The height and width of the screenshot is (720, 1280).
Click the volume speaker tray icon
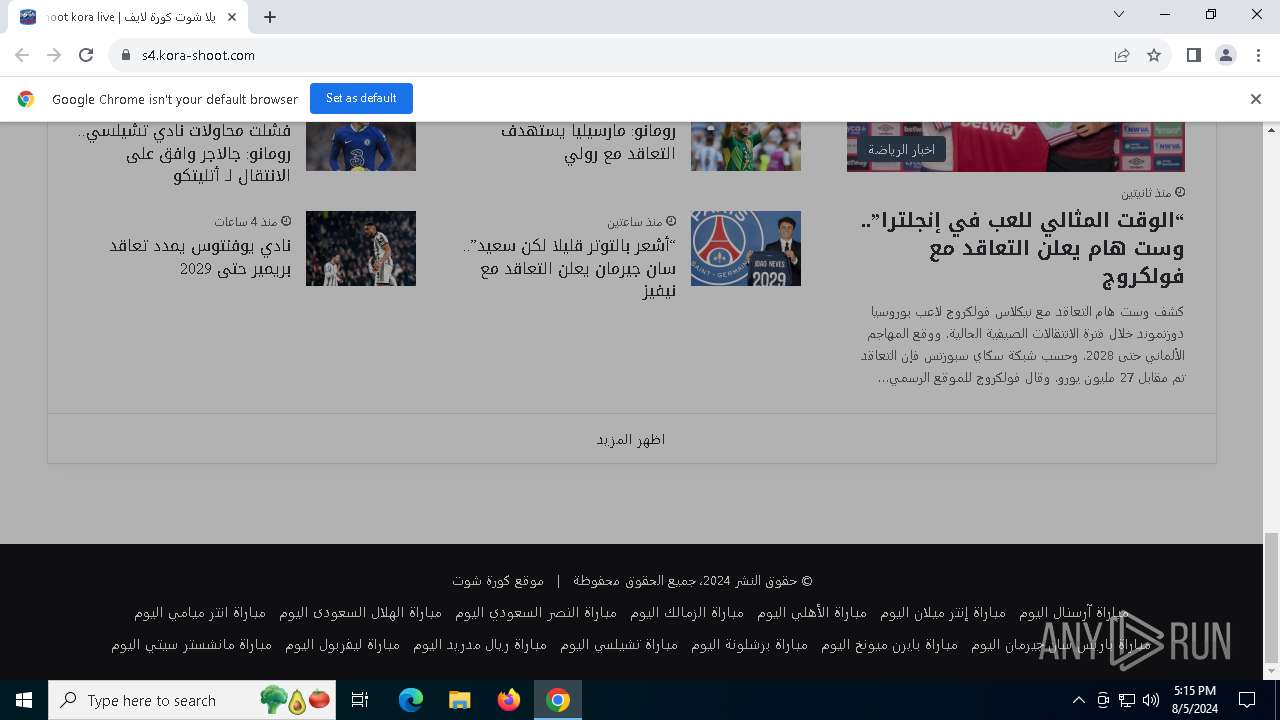click(x=1151, y=700)
